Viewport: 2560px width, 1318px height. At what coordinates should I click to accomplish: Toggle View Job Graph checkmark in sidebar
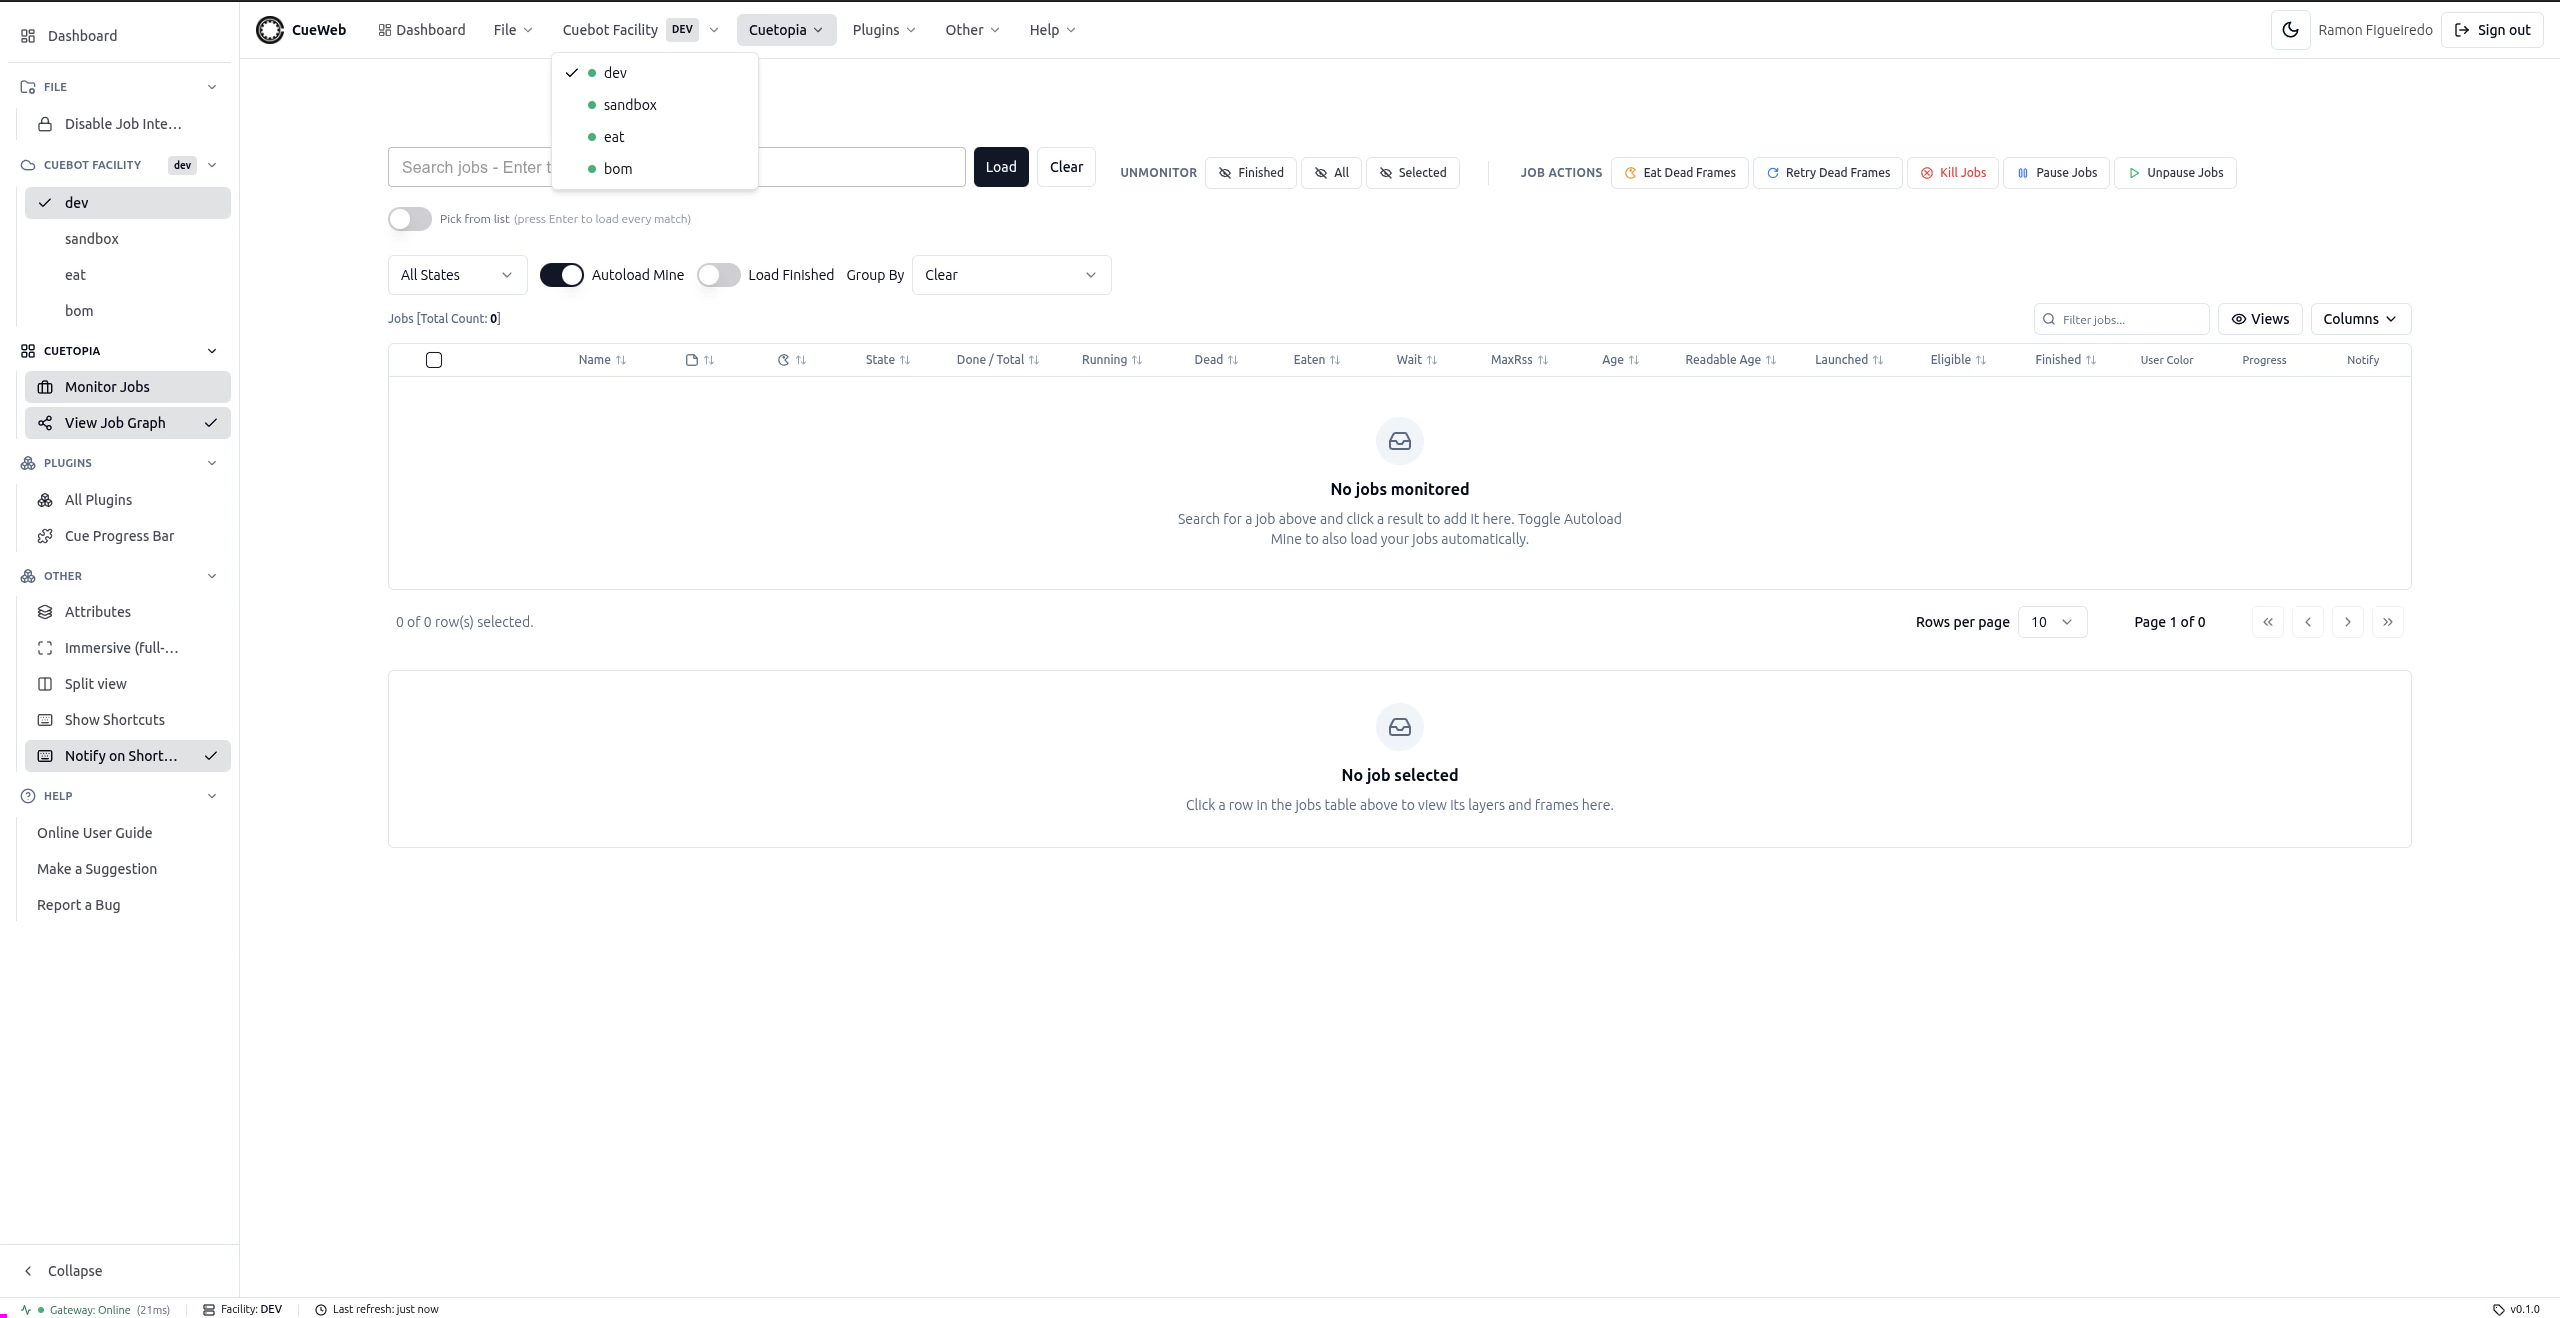pos(211,423)
